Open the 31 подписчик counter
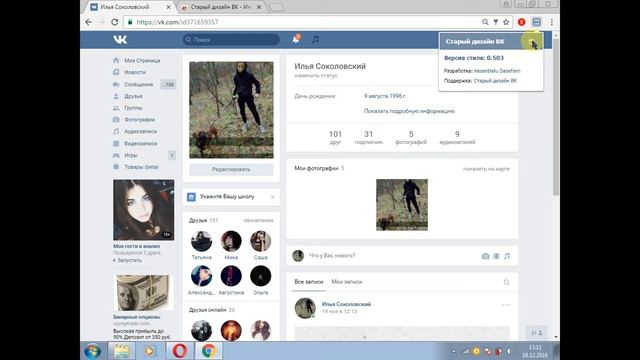640x360 pixels. [369, 137]
